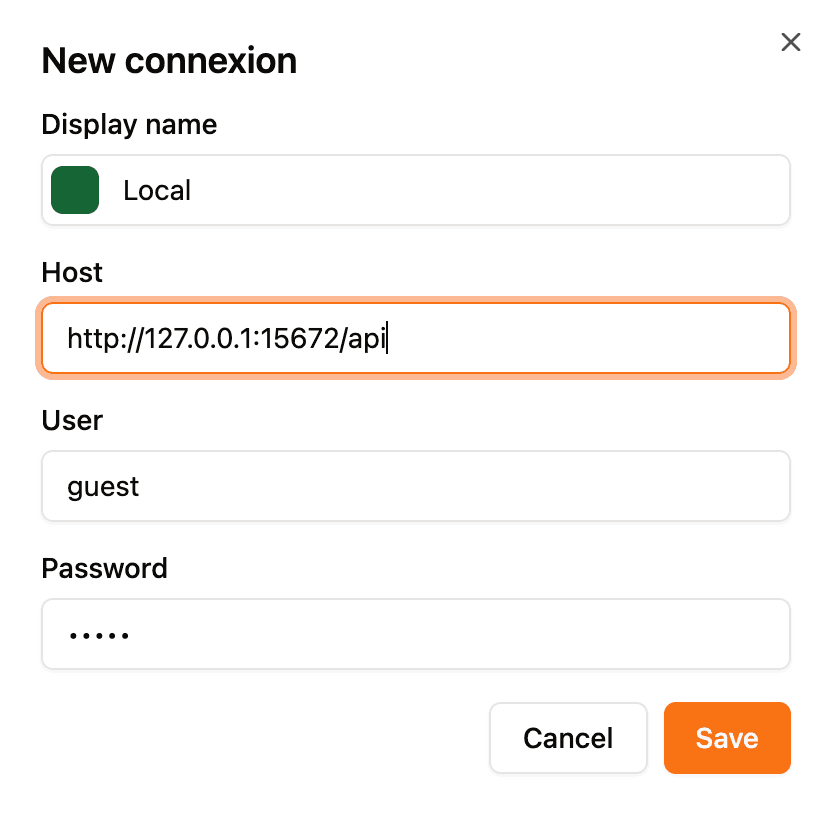The height and width of the screenshot is (818, 832).
Task: Click the Host label
Action: point(71,272)
